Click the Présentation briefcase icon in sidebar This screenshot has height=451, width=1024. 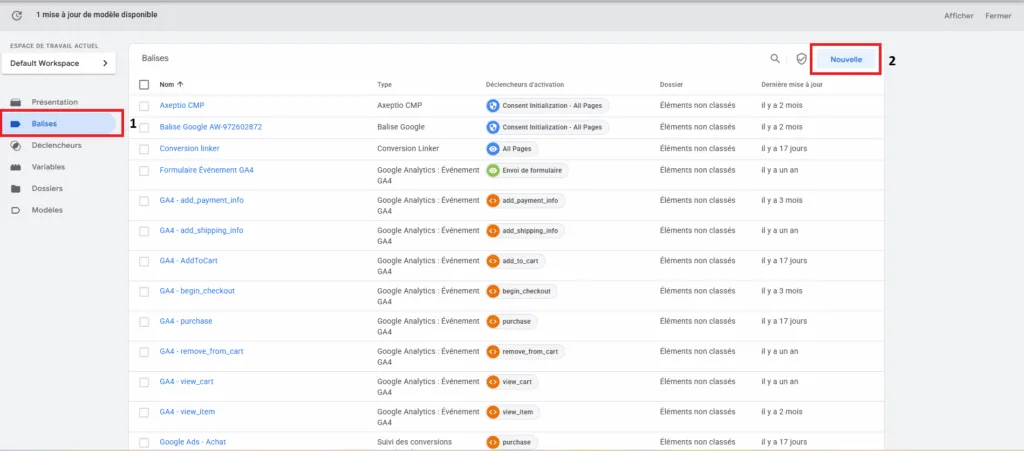[16, 102]
